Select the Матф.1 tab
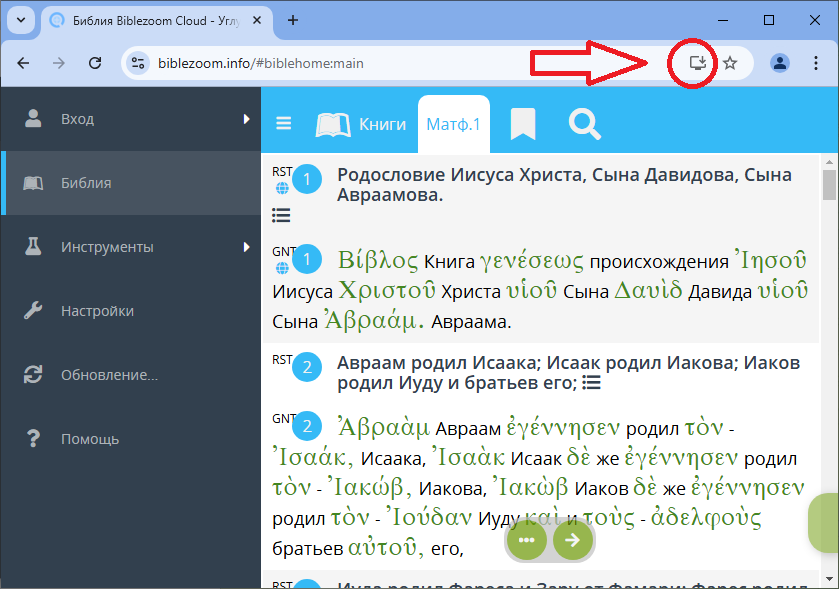The width and height of the screenshot is (839, 589). coord(453,124)
